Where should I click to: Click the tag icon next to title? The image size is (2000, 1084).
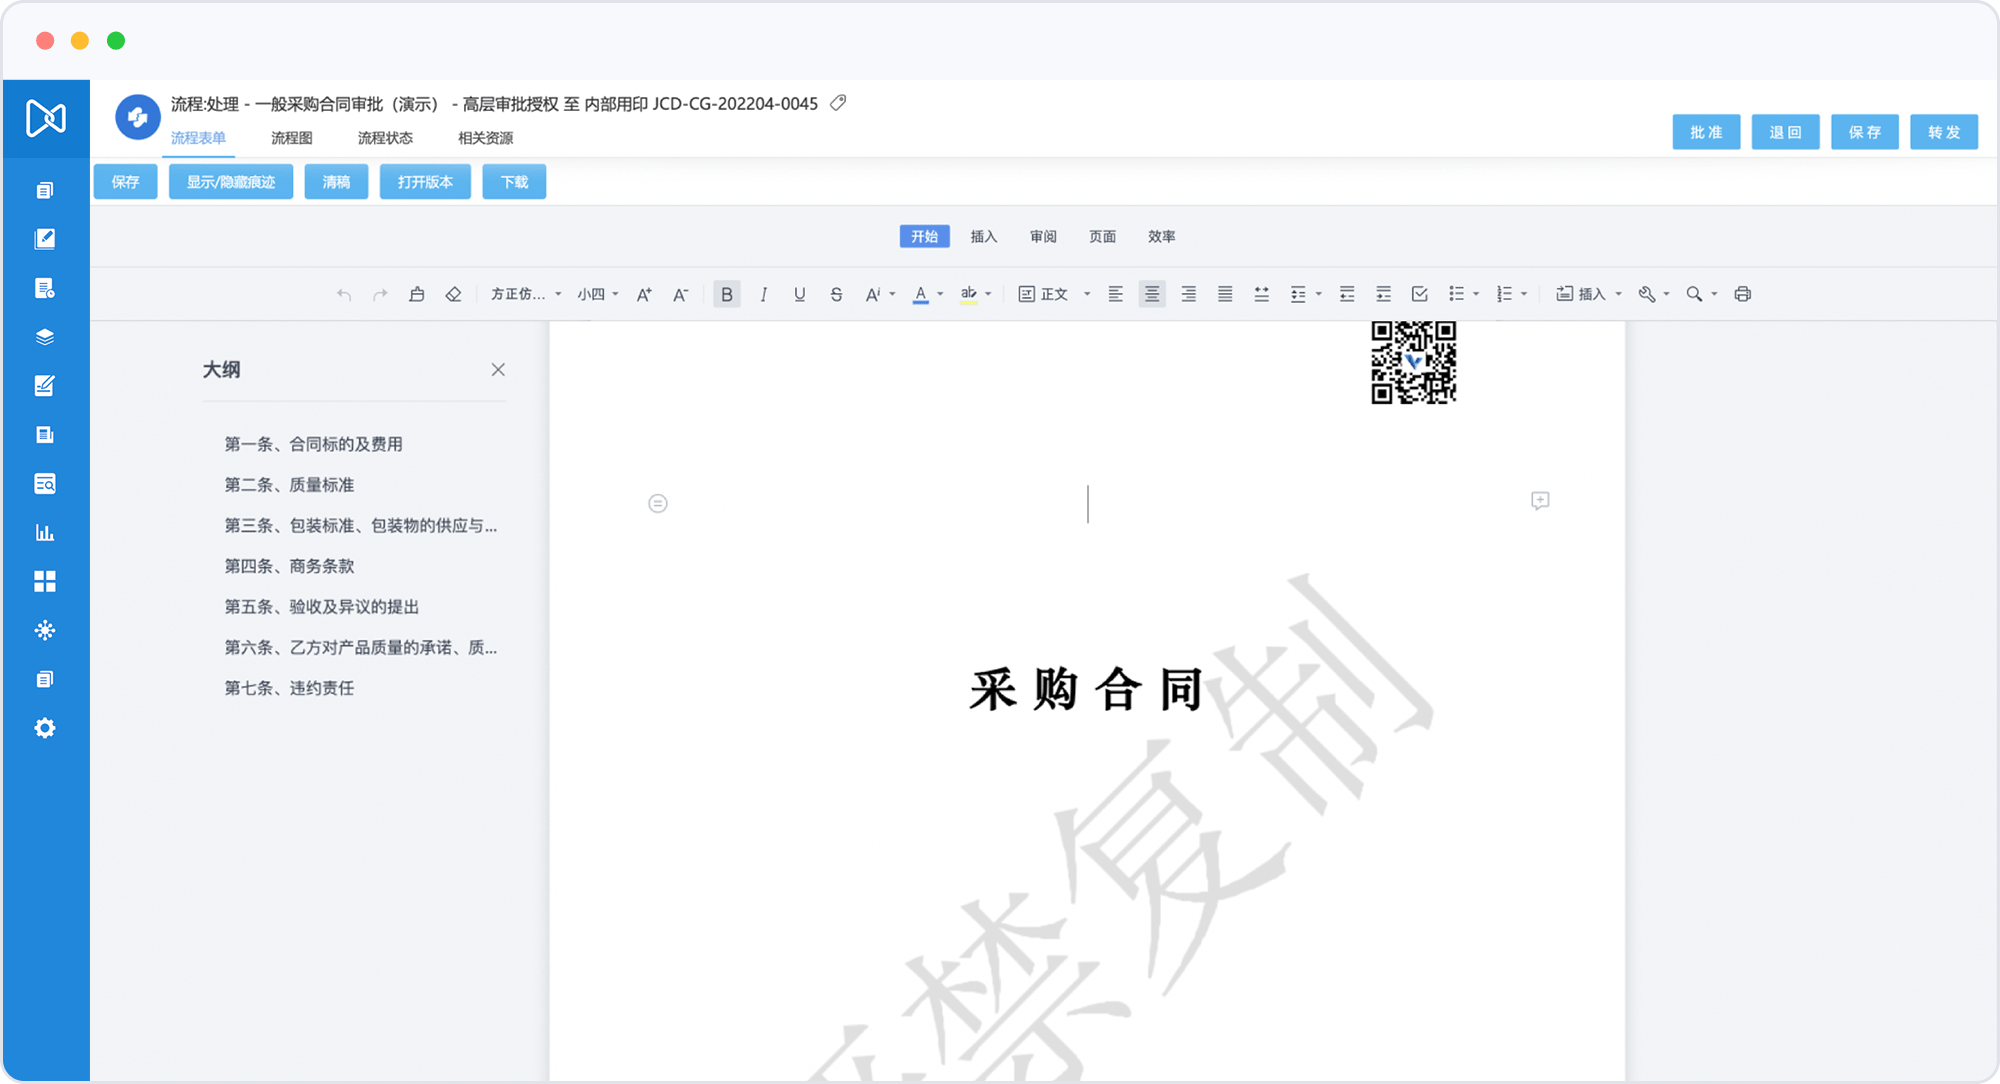pyautogui.click(x=838, y=103)
